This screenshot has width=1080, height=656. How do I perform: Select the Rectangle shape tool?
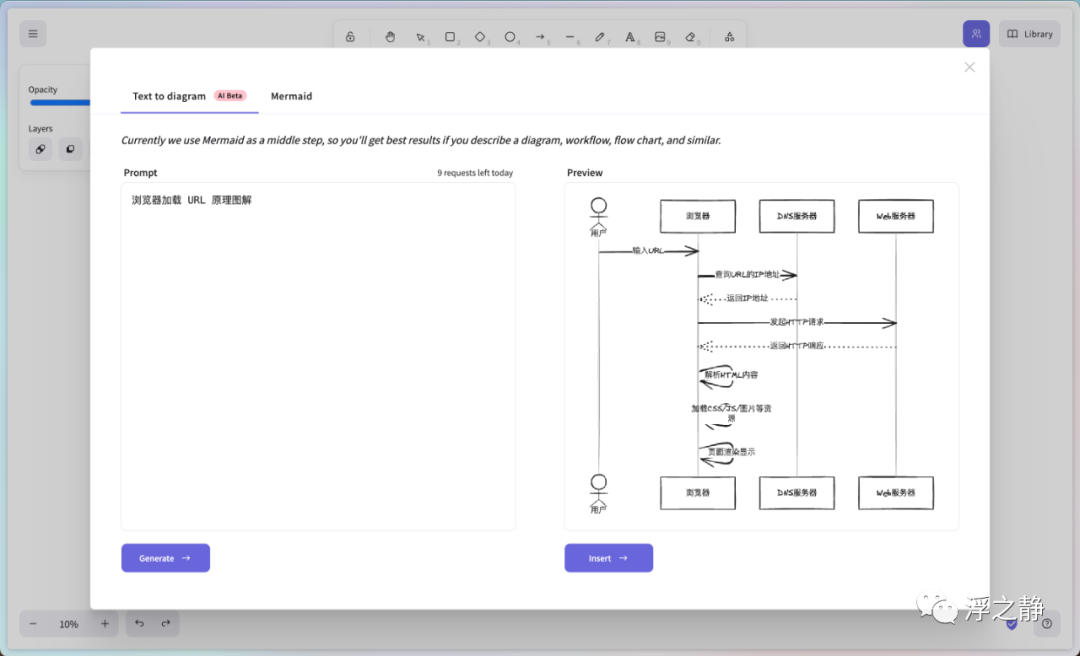click(450, 37)
